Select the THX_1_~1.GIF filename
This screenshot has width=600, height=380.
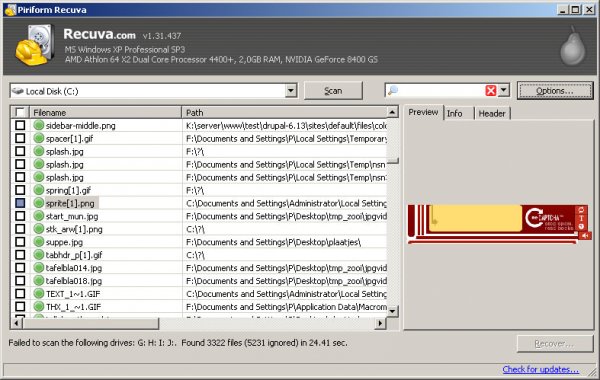73,307
